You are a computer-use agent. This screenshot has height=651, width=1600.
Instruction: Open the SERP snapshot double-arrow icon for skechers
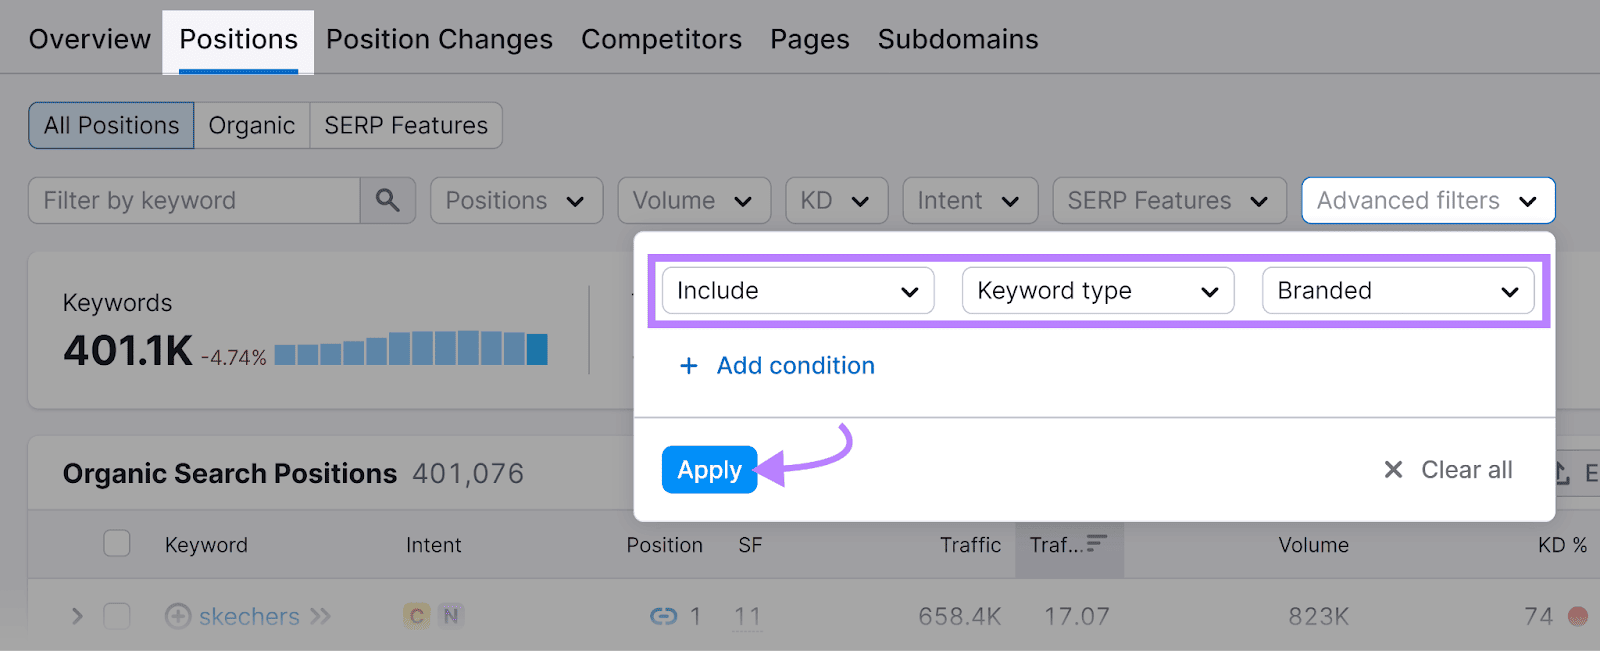pos(319,616)
